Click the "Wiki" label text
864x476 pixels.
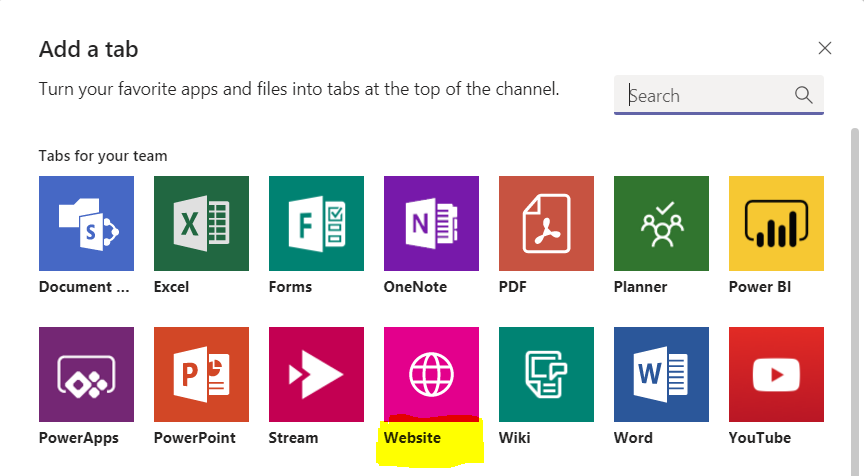[515, 438]
